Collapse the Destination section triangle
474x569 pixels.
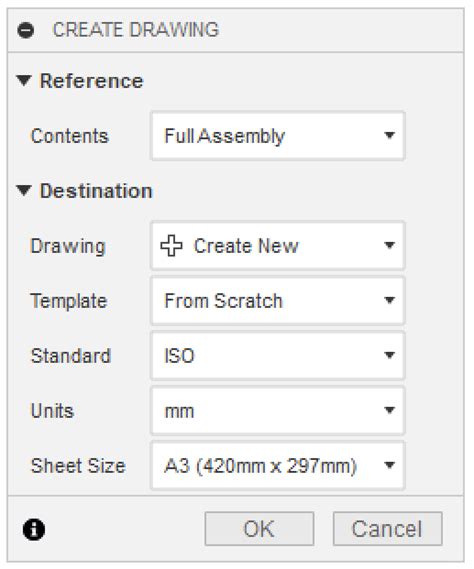tap(24, 190)
